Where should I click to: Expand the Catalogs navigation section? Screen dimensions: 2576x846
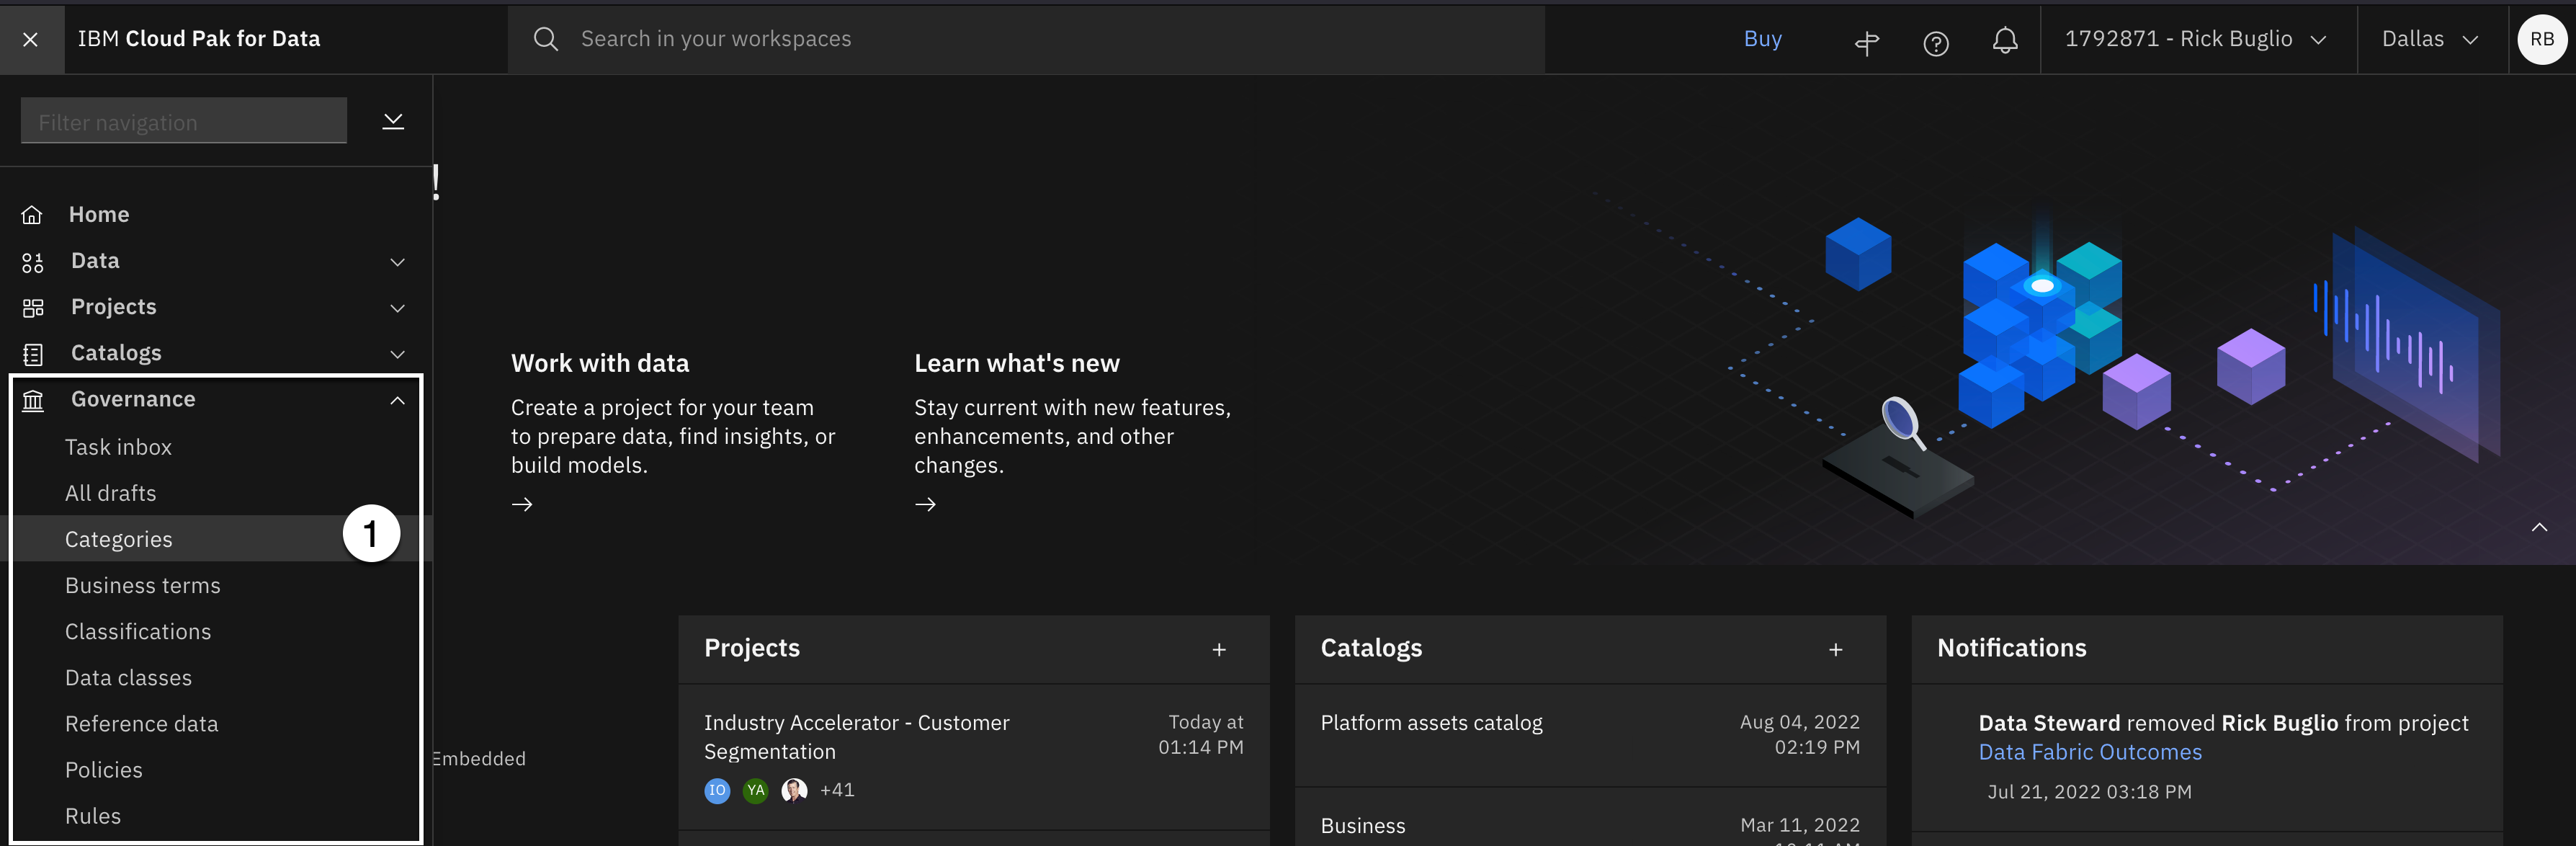coord(397,354)
